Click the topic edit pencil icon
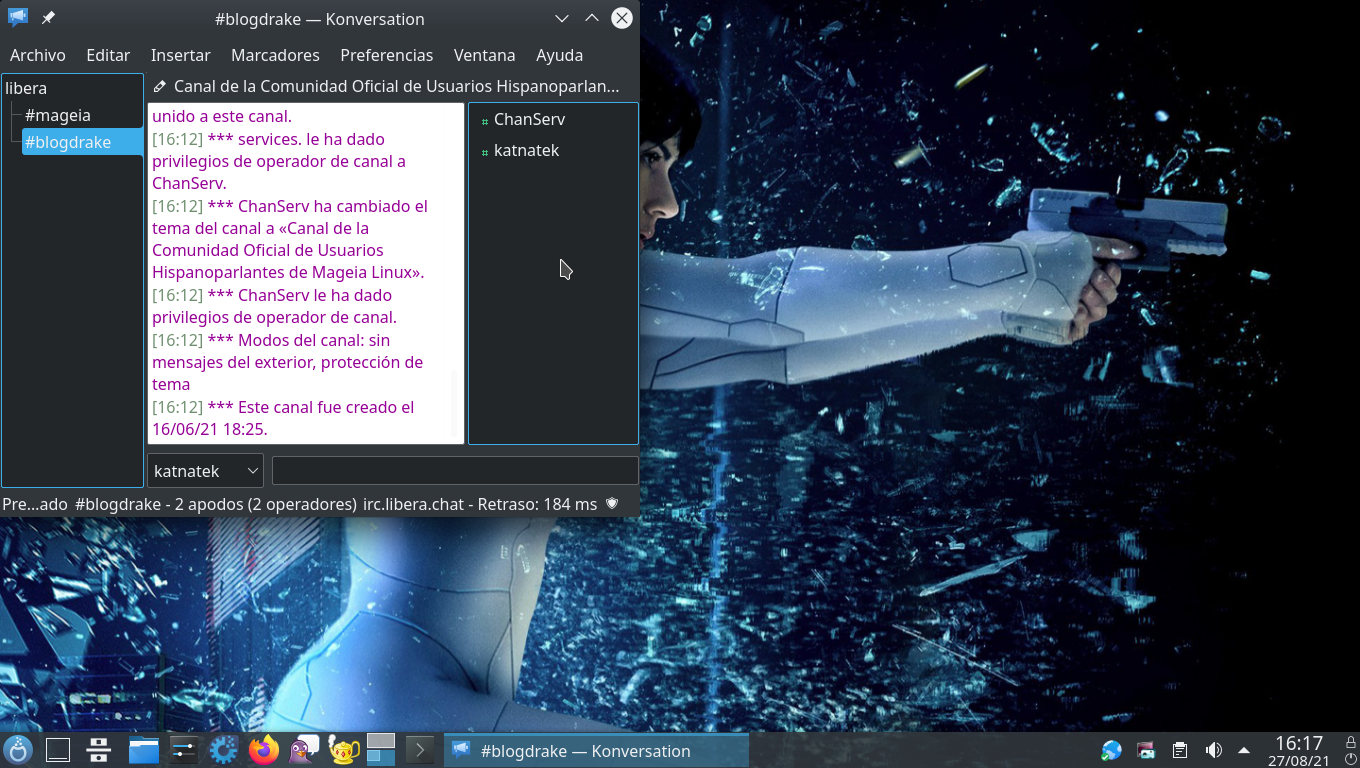The image size is (1360, 768). 159,87
